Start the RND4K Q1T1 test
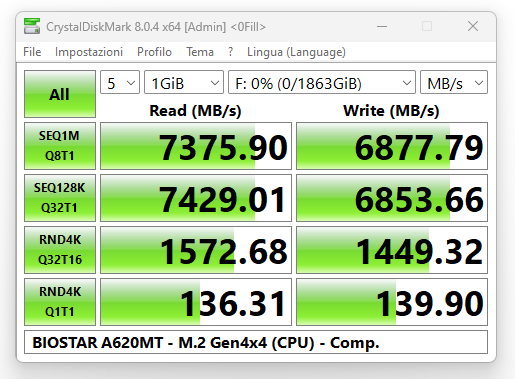Image resolution: width=515 pixels, height=379 pixels. [x=60, y=302]
